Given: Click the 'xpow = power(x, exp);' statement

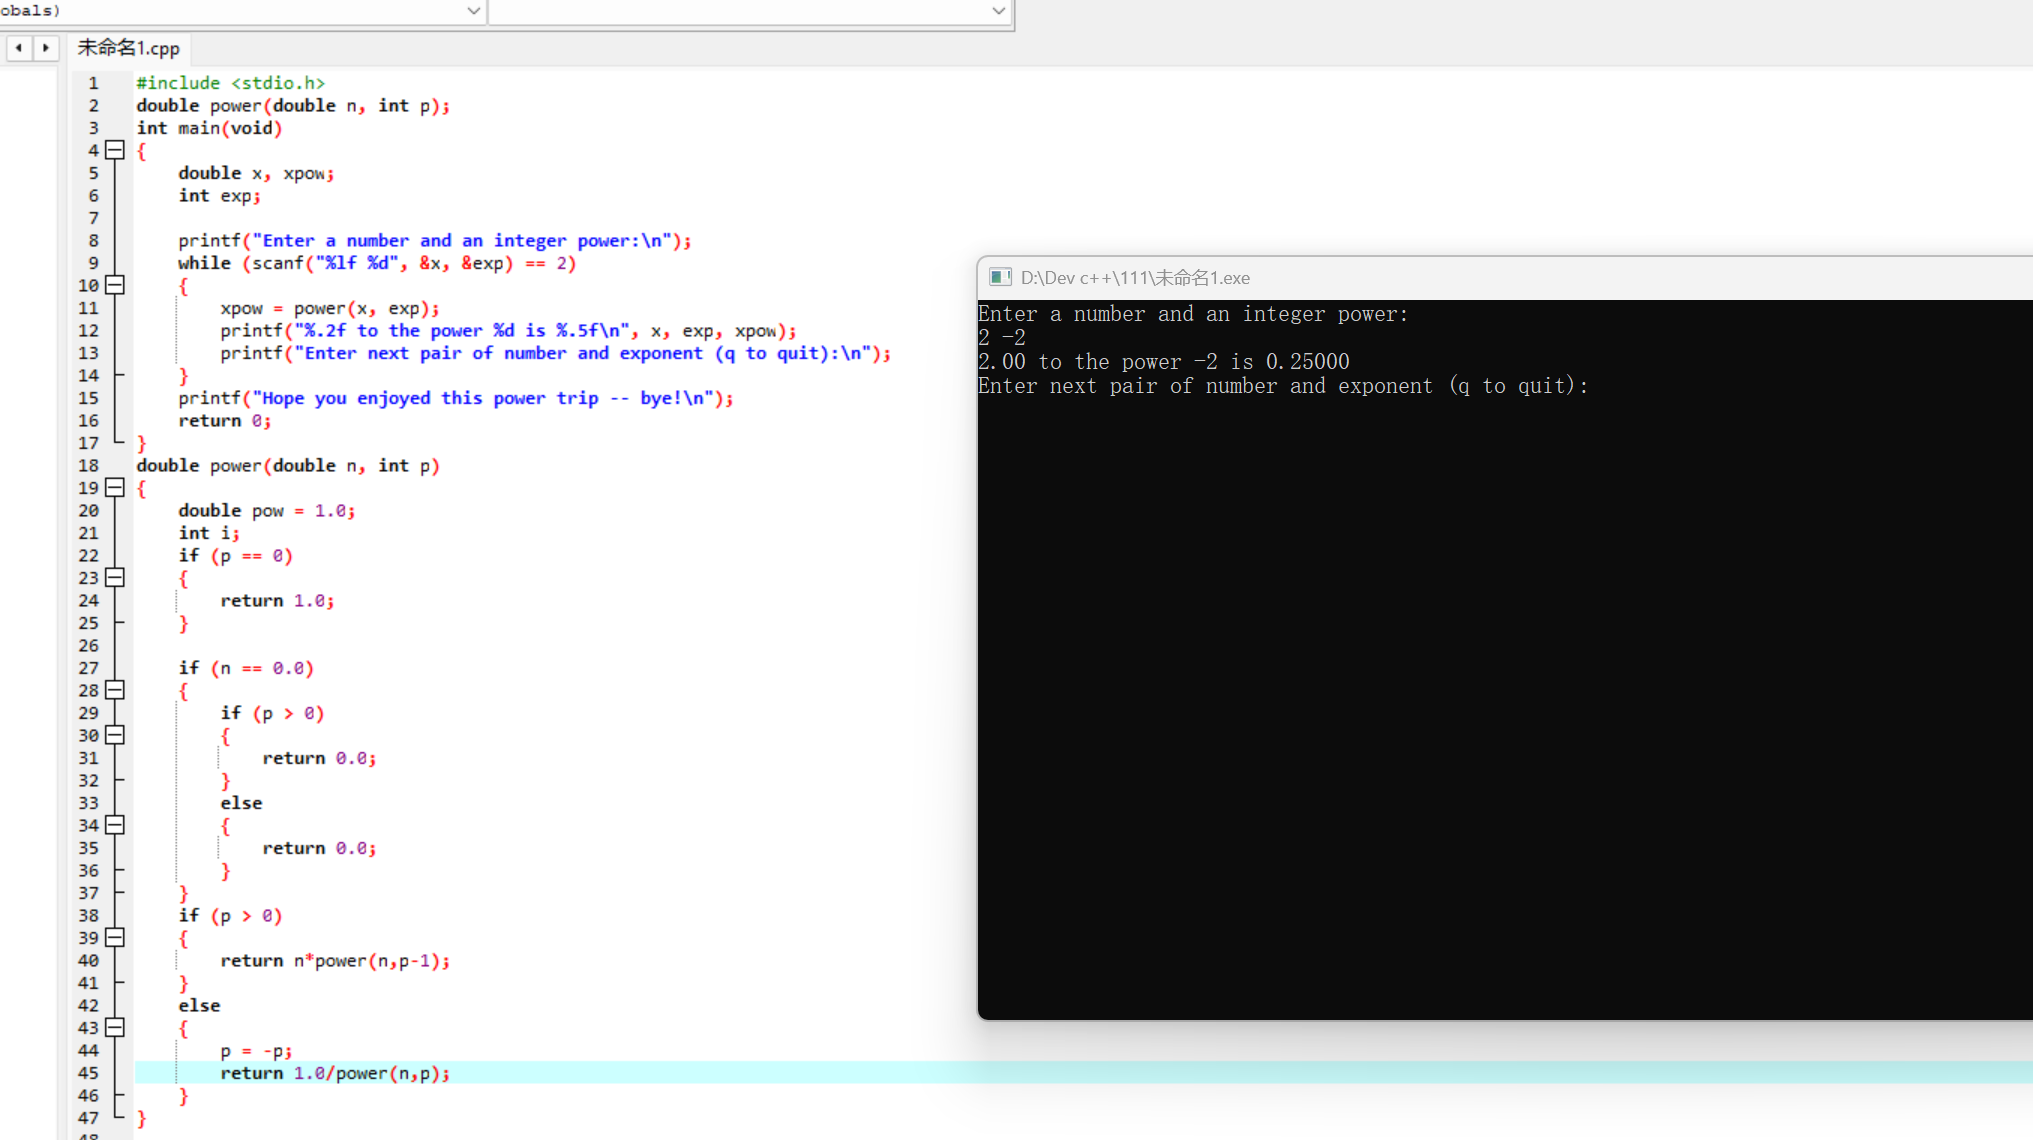Looking at the screenshot, I should tap(330, 308).
